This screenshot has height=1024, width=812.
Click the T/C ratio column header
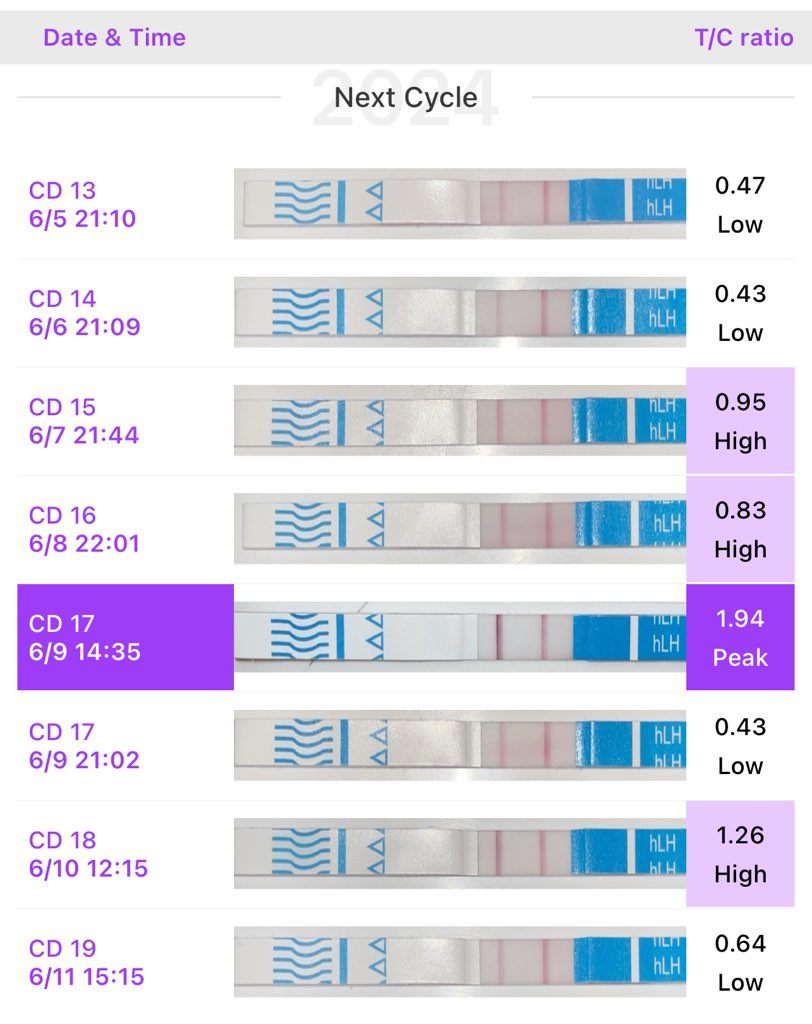(744, 38)
